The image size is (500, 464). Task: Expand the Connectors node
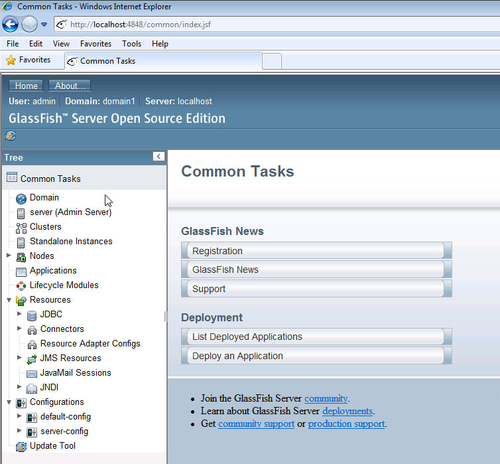point(19,328)
